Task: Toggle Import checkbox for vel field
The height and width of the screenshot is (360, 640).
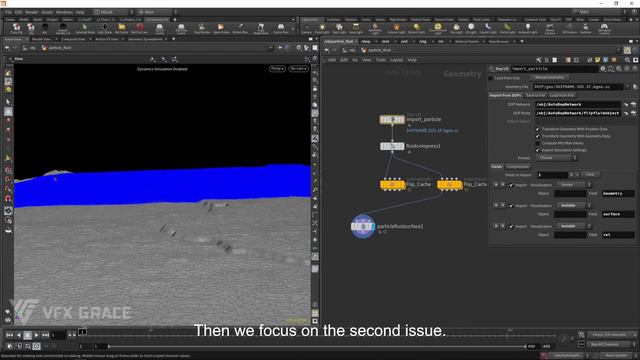Action: click(511, 227)
